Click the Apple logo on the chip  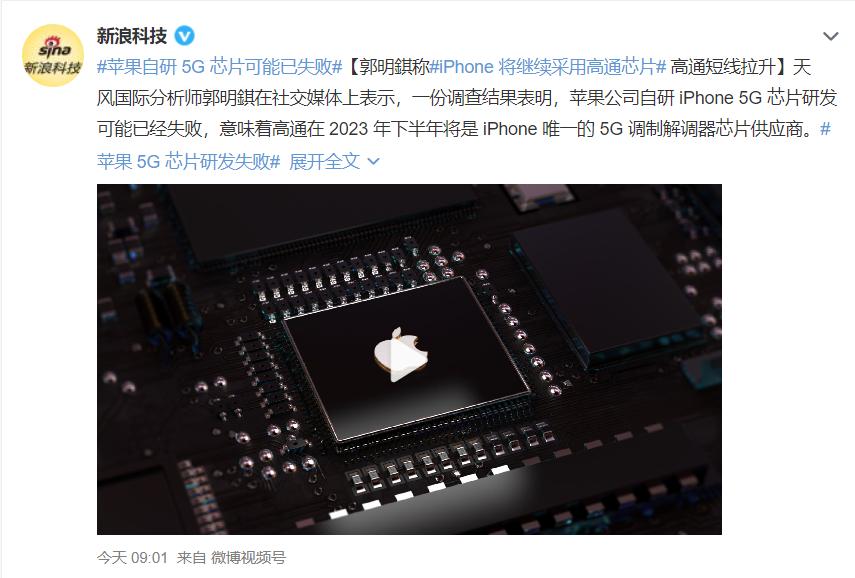[x=401, y=354]
